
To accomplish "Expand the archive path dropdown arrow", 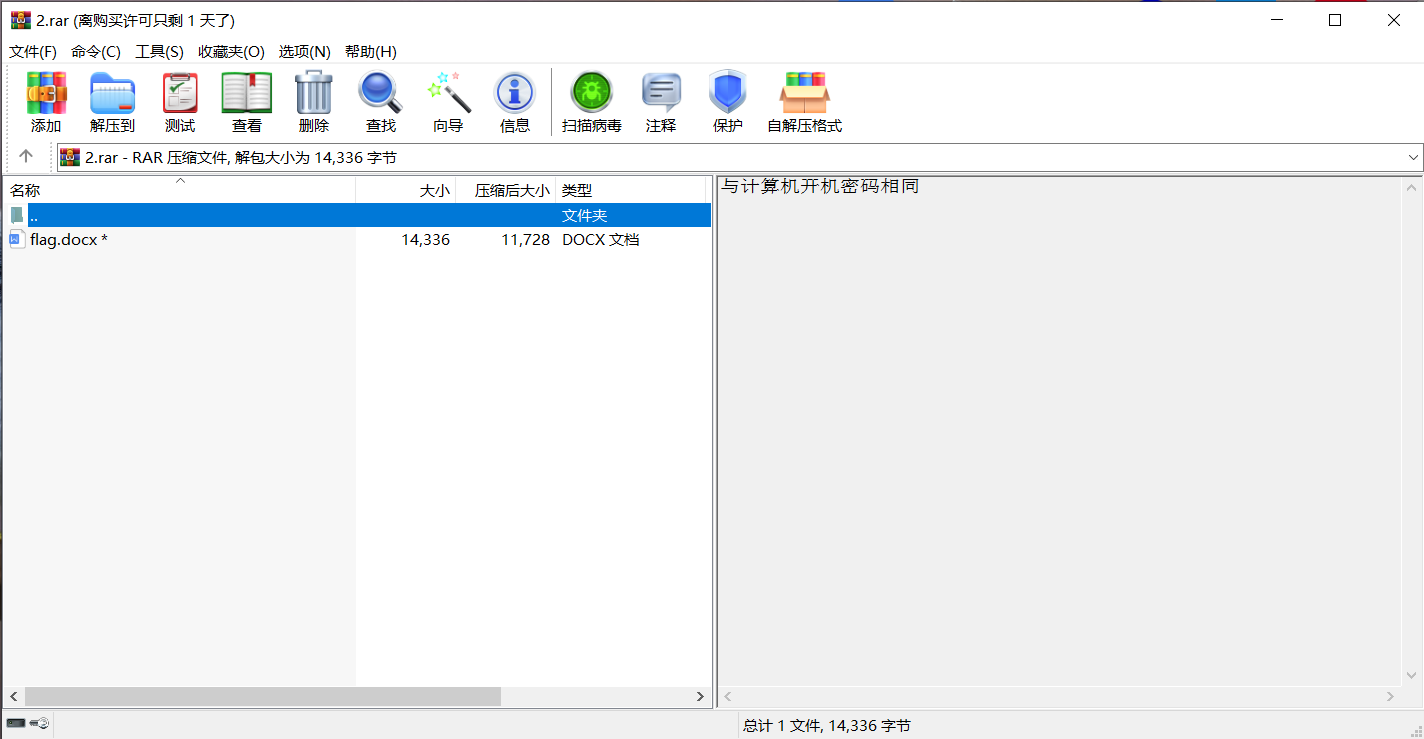I will [1413, 157].
